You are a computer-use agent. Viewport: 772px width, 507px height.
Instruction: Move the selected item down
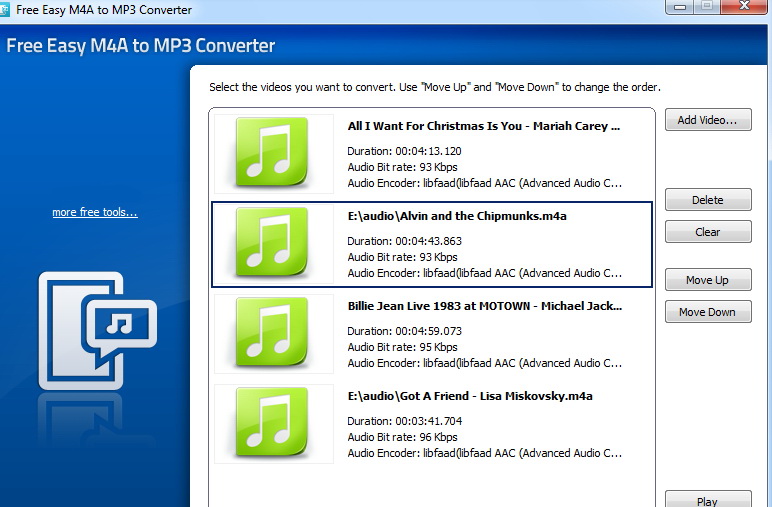pos(708,312)
